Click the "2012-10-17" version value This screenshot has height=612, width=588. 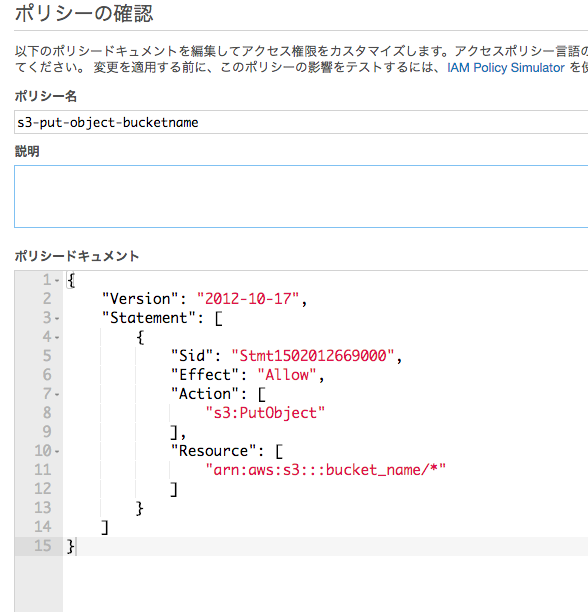click(x=248, y=299)
